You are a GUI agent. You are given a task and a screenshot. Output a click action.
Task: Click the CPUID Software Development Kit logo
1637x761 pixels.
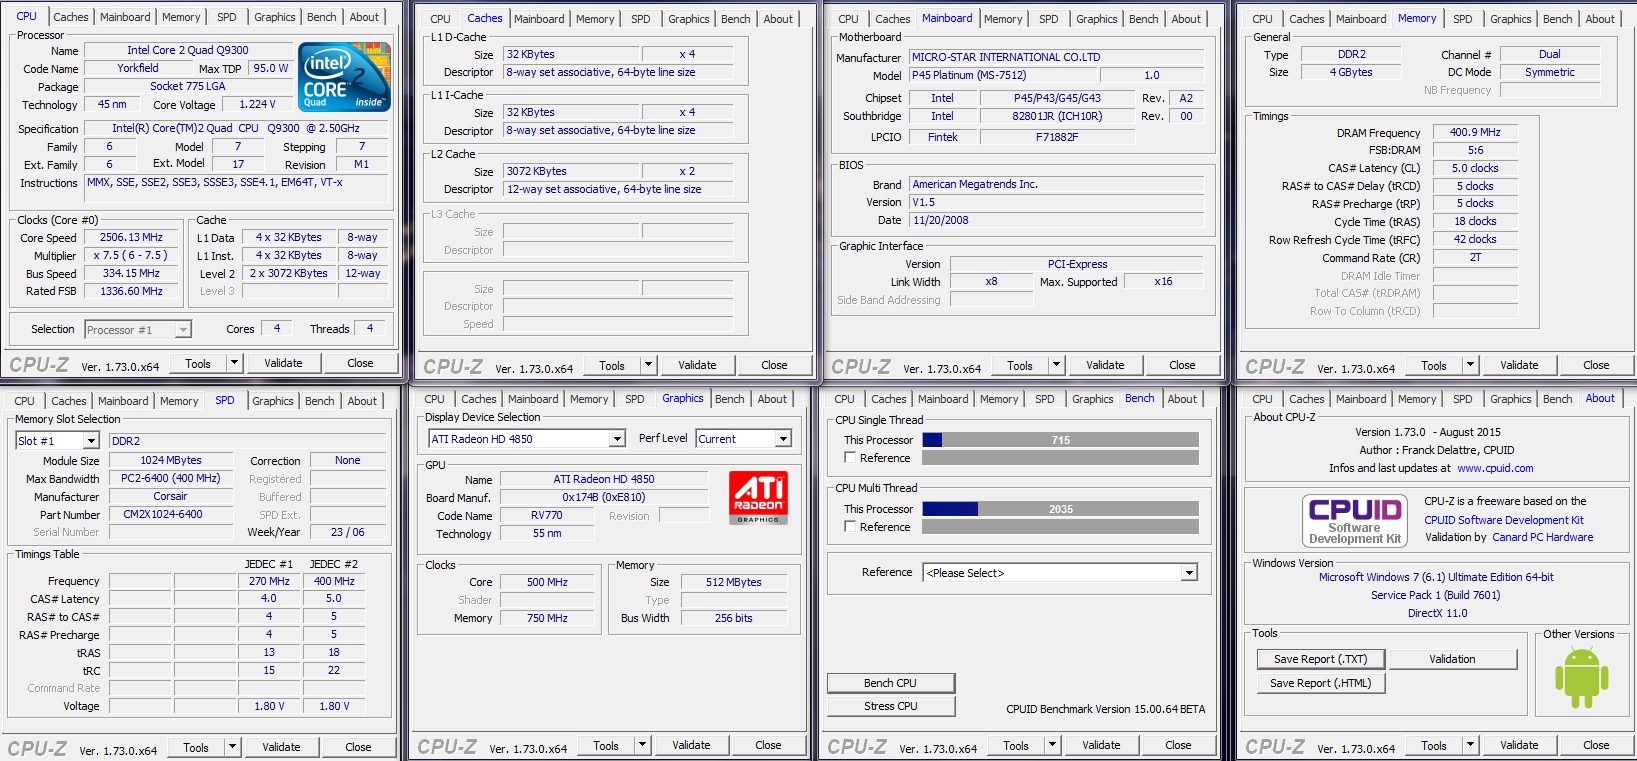[1355, 520]
